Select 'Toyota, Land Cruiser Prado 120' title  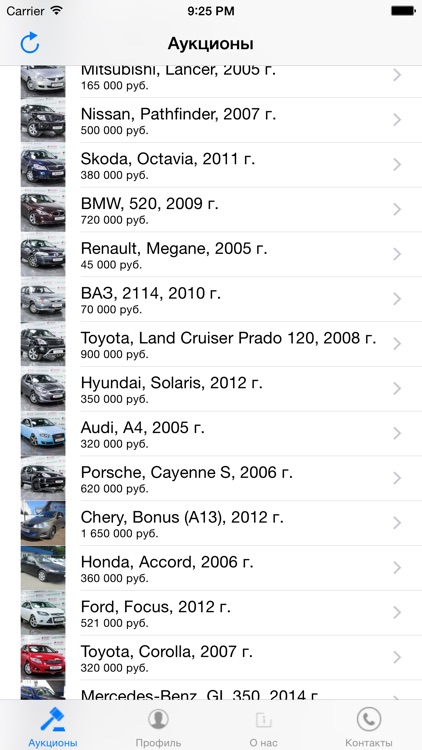pos(200,338)
